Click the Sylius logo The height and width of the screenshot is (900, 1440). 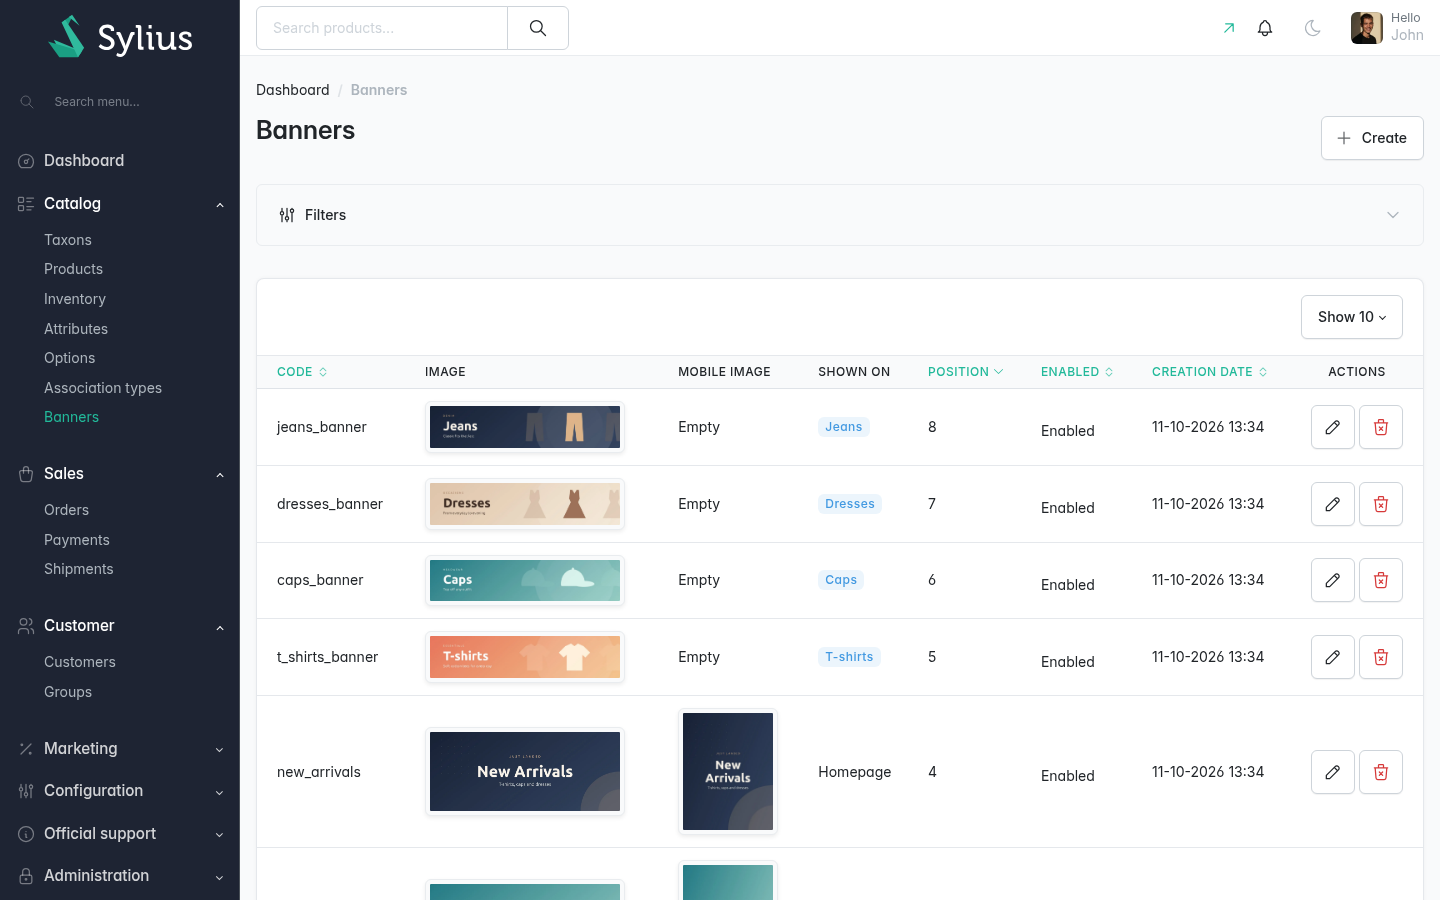(120, 37)
